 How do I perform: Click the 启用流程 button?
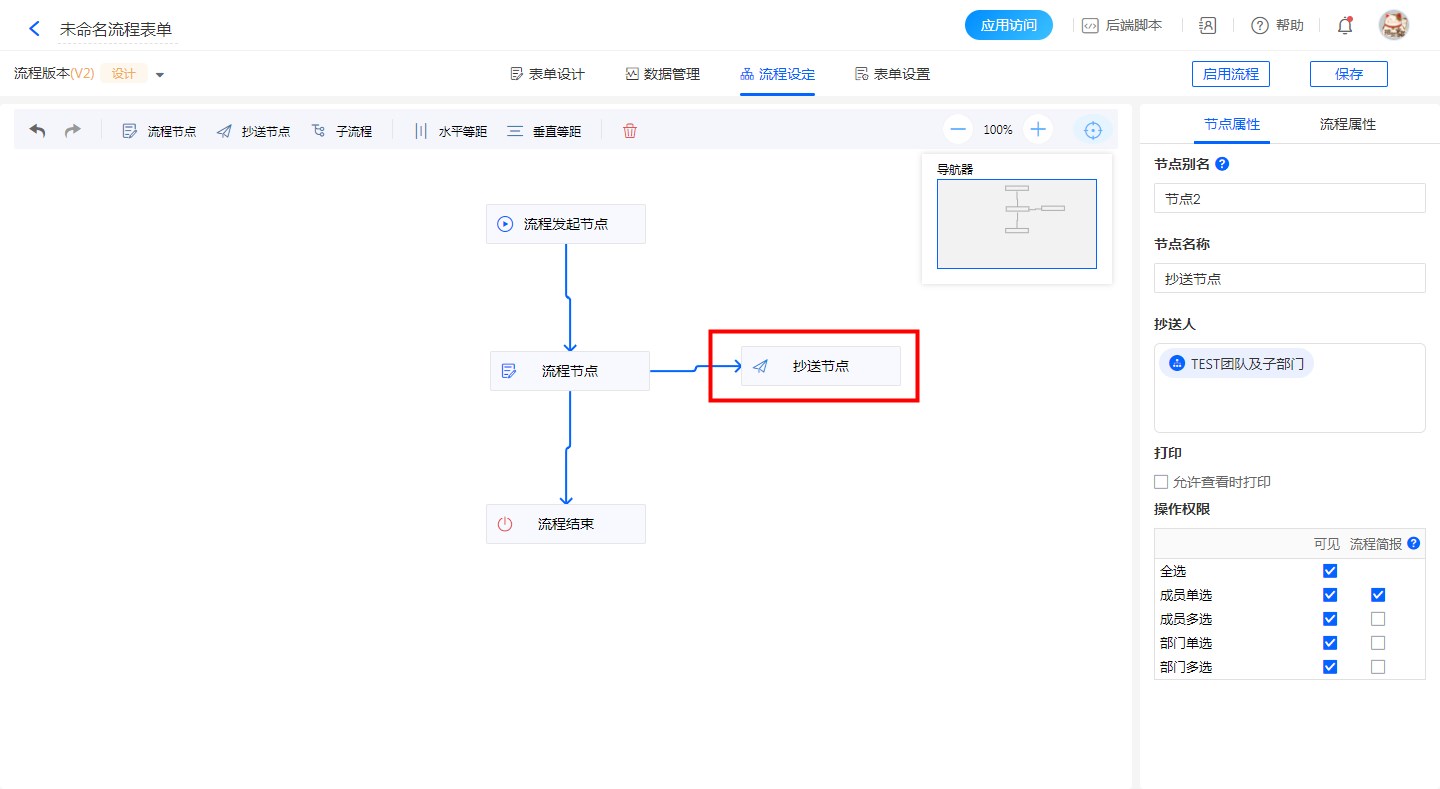click(1230, 74)
